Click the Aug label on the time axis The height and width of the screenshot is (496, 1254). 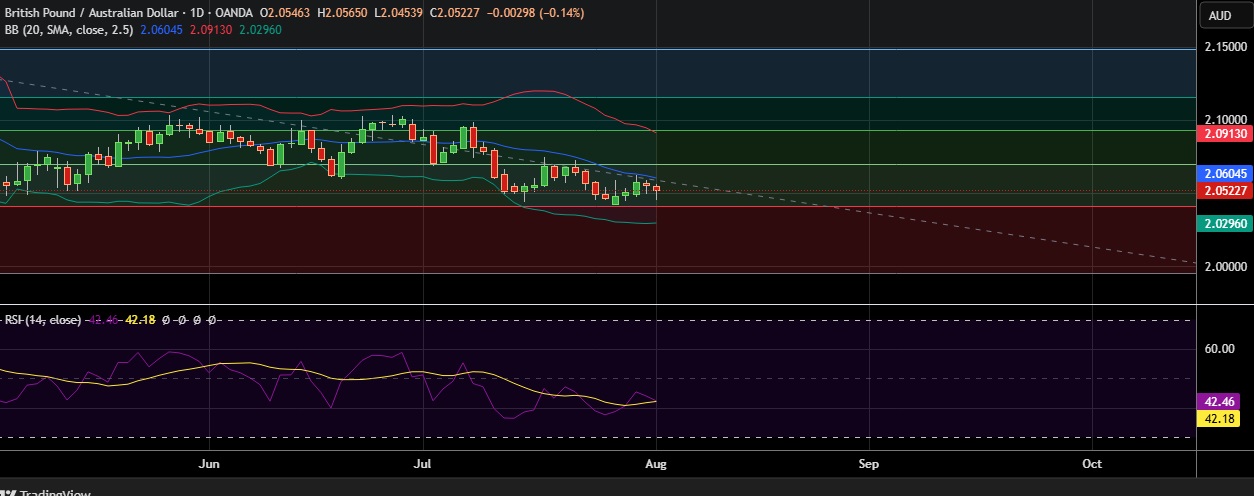[x=655, y=464]
